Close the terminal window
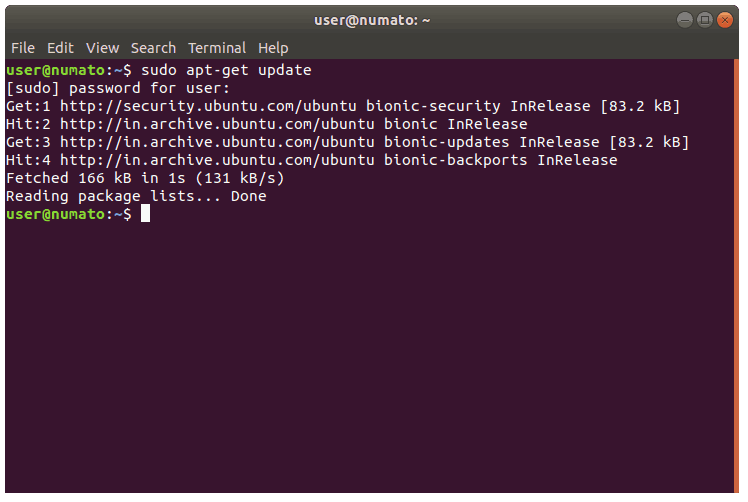Viewport: 748px width, 502px height. click(x=725, y=19)
